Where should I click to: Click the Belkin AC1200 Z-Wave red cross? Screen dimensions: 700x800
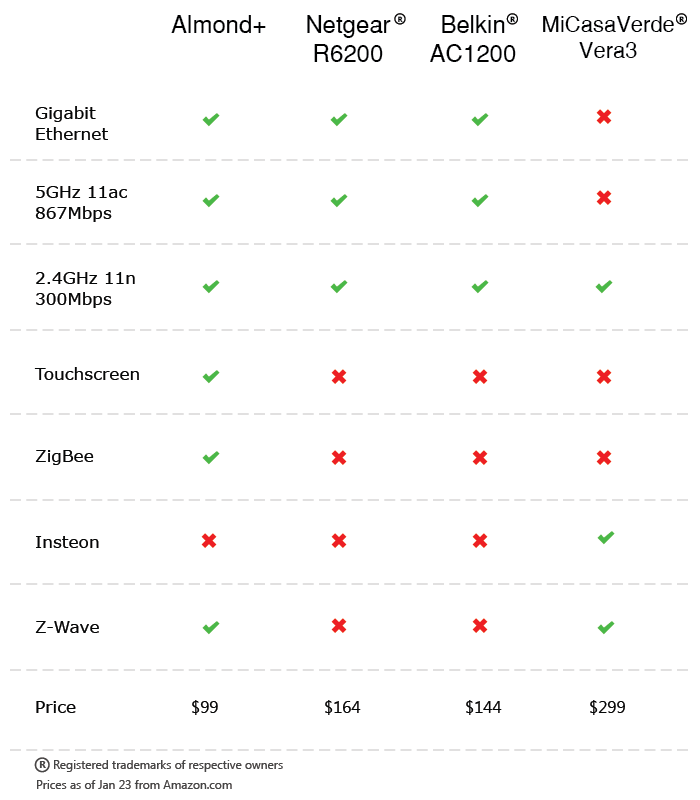(480, 626)
